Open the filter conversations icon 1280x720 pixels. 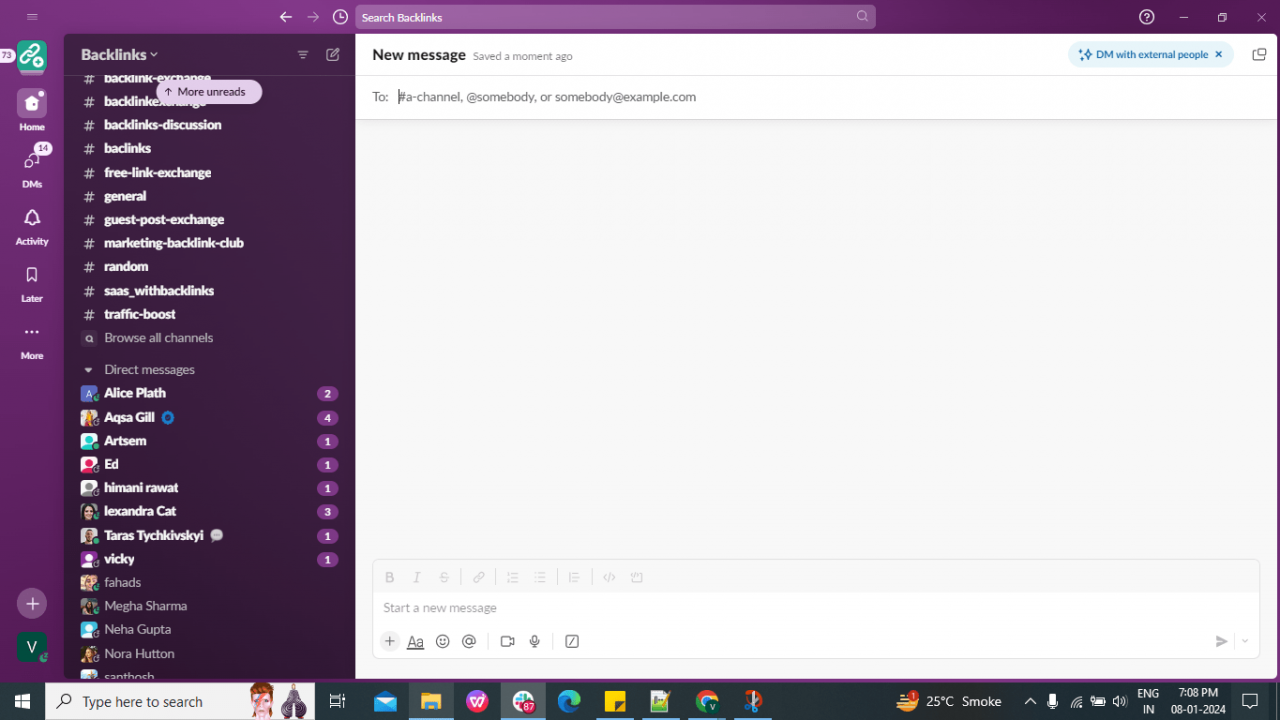pyautogui.click(x=303, y=55)
